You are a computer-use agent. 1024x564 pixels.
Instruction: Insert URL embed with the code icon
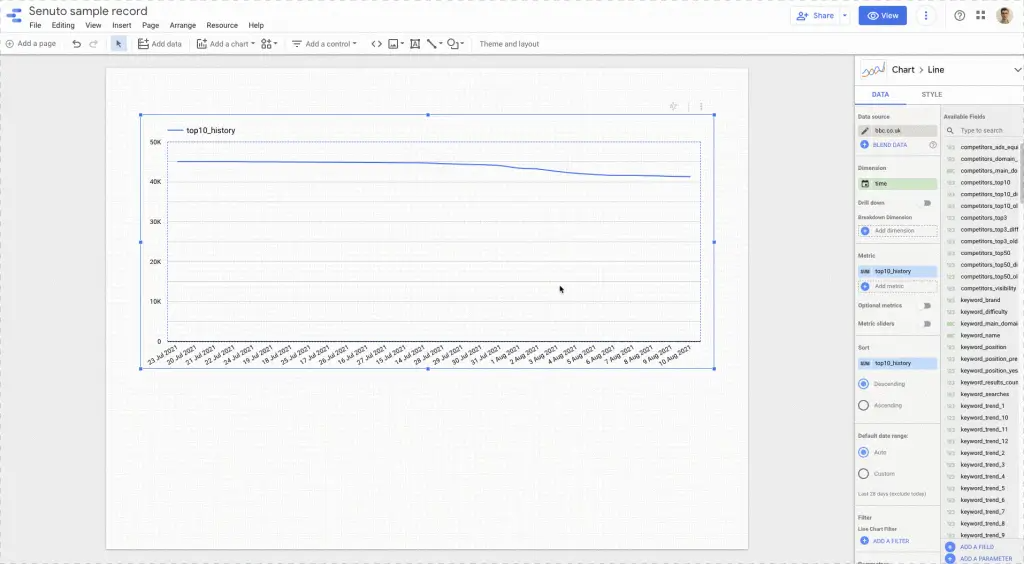click(376, 44)
